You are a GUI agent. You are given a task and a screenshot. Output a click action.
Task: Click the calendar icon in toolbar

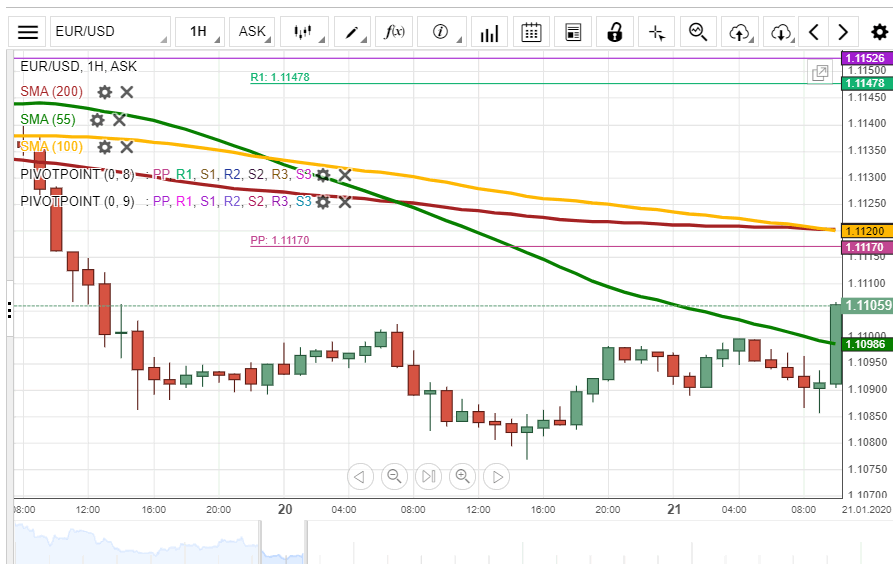[532, 32]
